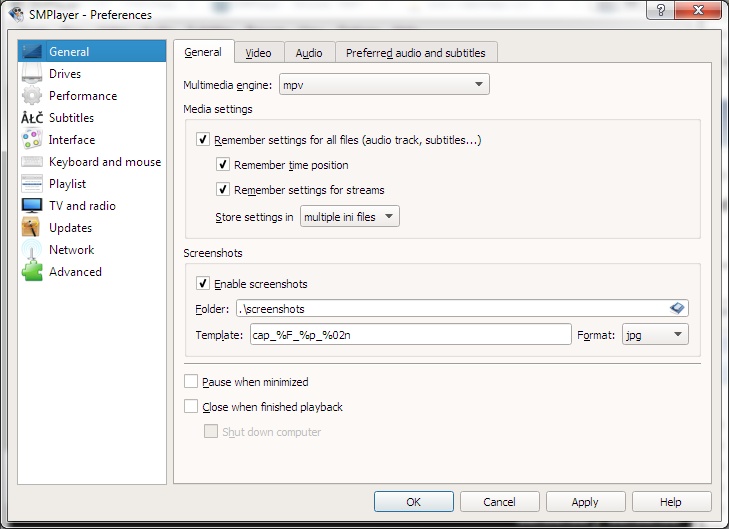Expand the Multimedia engine dropdown
Viewport: 729px width, 529px height.
[x=384, y=85]
